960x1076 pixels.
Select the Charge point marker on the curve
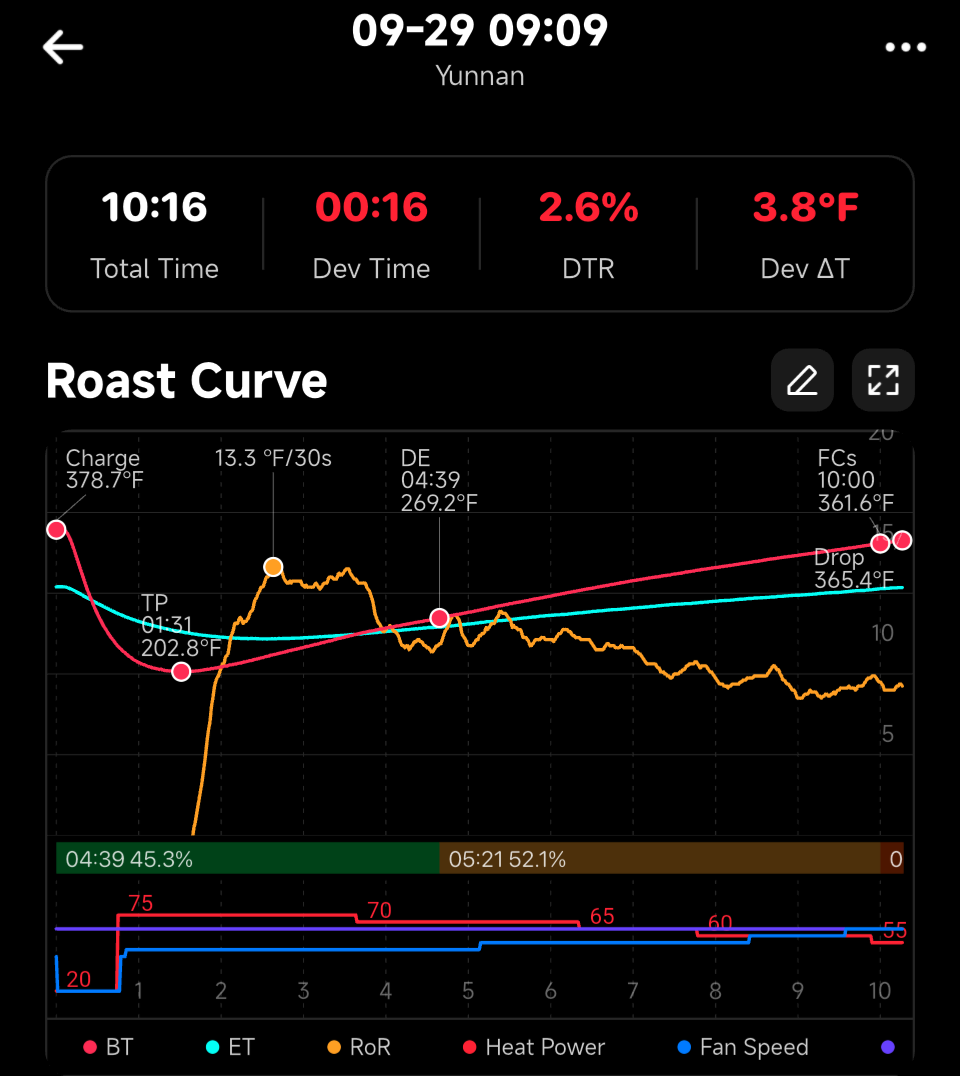[x=56, y=530]
